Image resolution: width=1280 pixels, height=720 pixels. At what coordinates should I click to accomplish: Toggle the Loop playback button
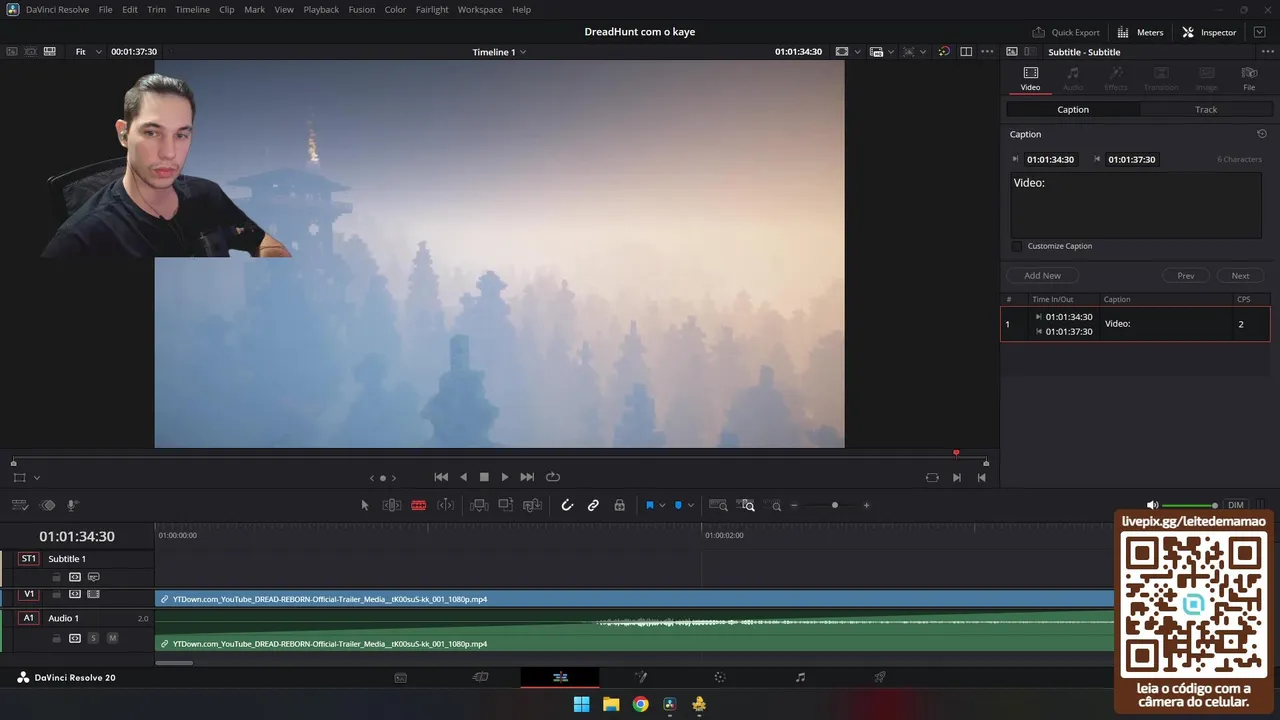tap(552, 477)
